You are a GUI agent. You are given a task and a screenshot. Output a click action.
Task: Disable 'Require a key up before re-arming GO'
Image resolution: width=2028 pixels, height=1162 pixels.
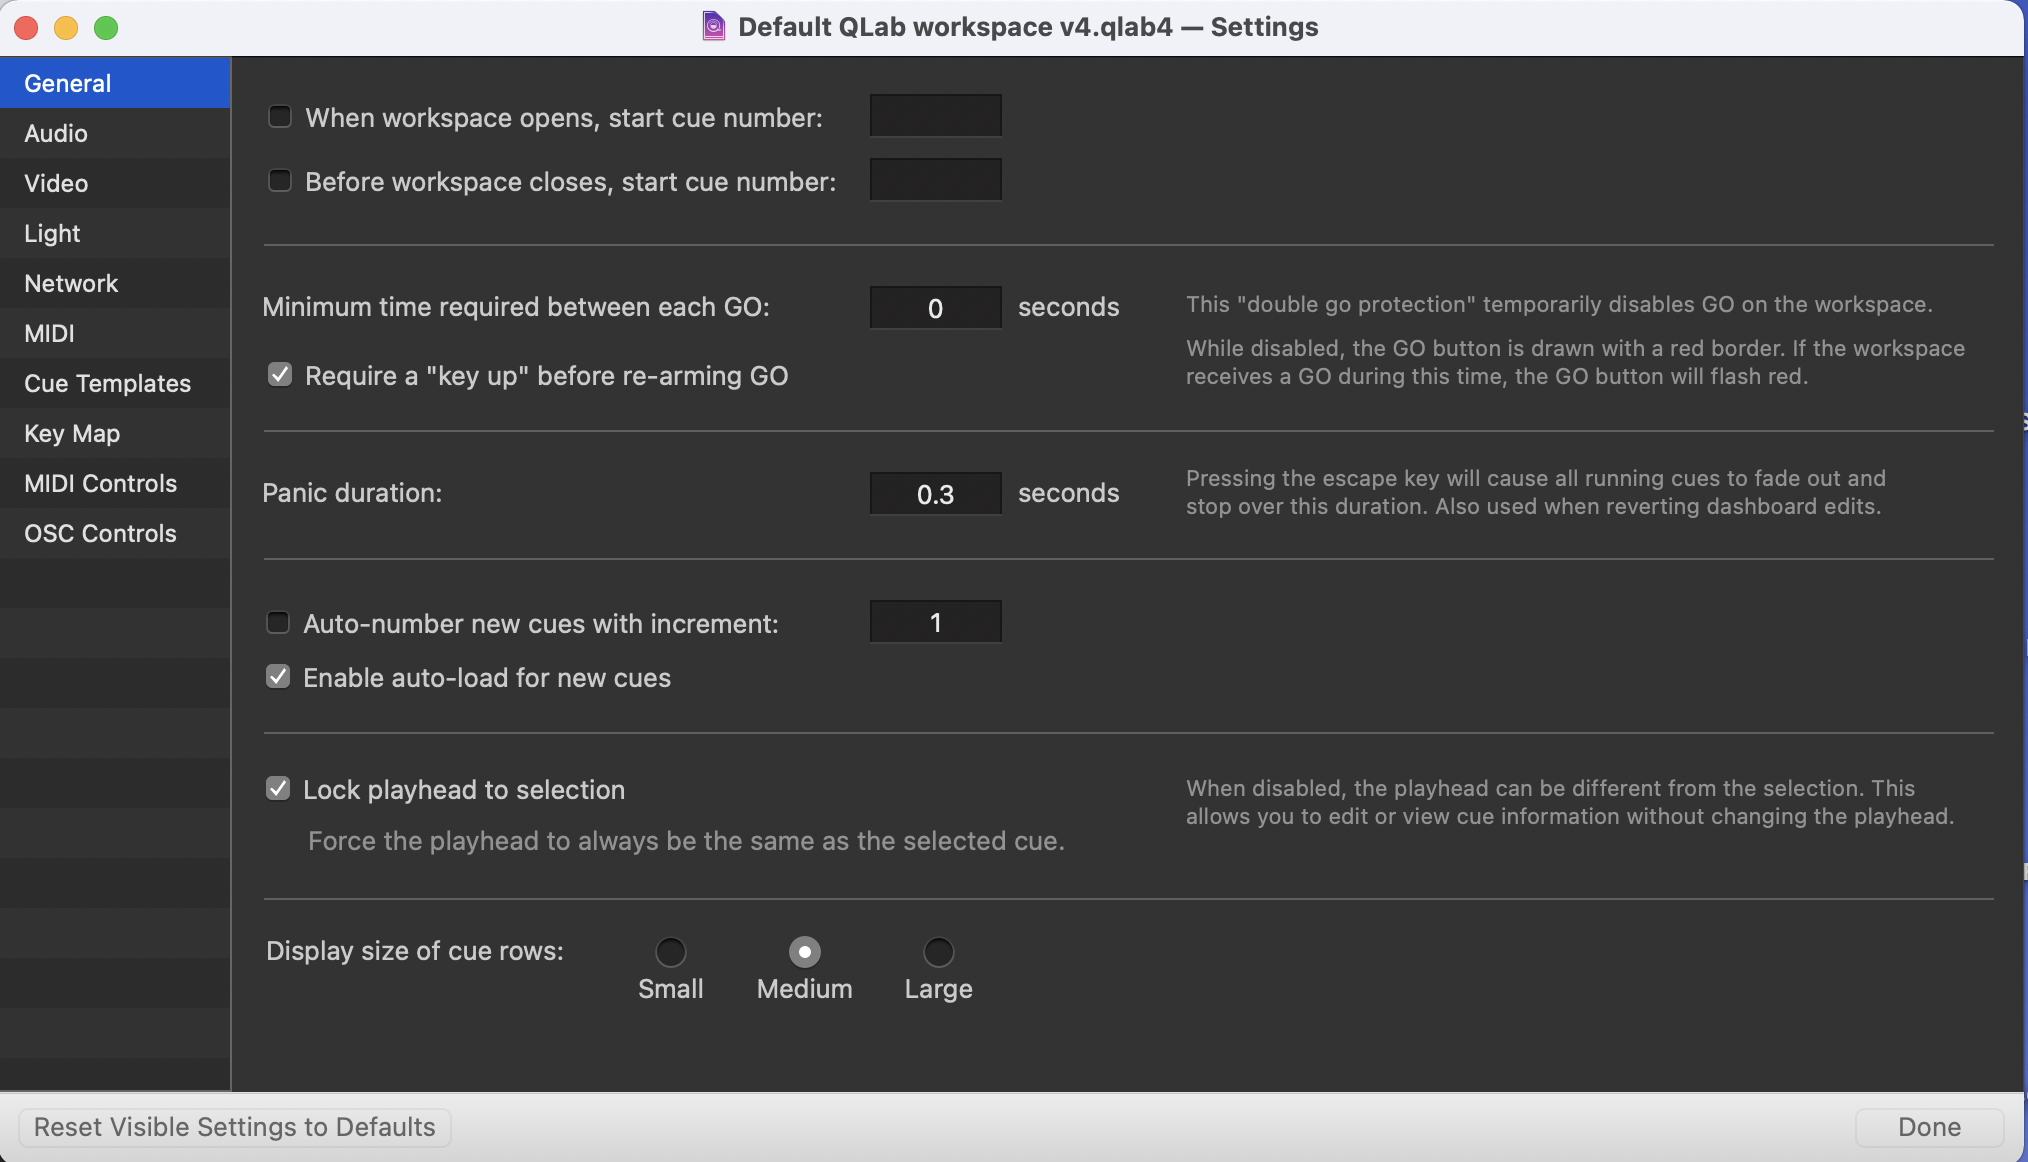tap(279, 374)
